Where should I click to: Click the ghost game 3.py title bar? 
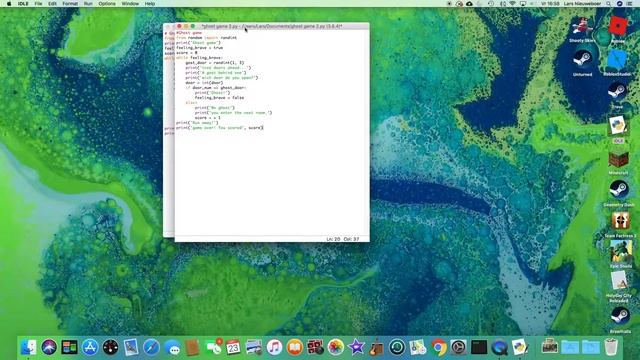[272, 26]
